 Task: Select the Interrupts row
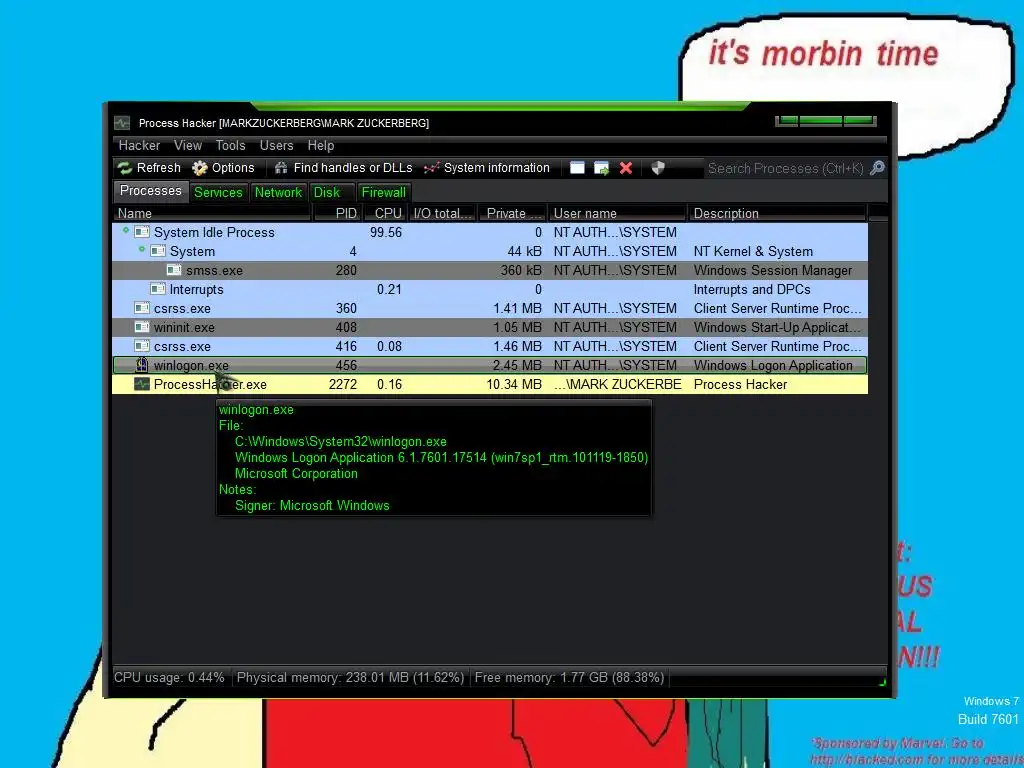(490, 289)
